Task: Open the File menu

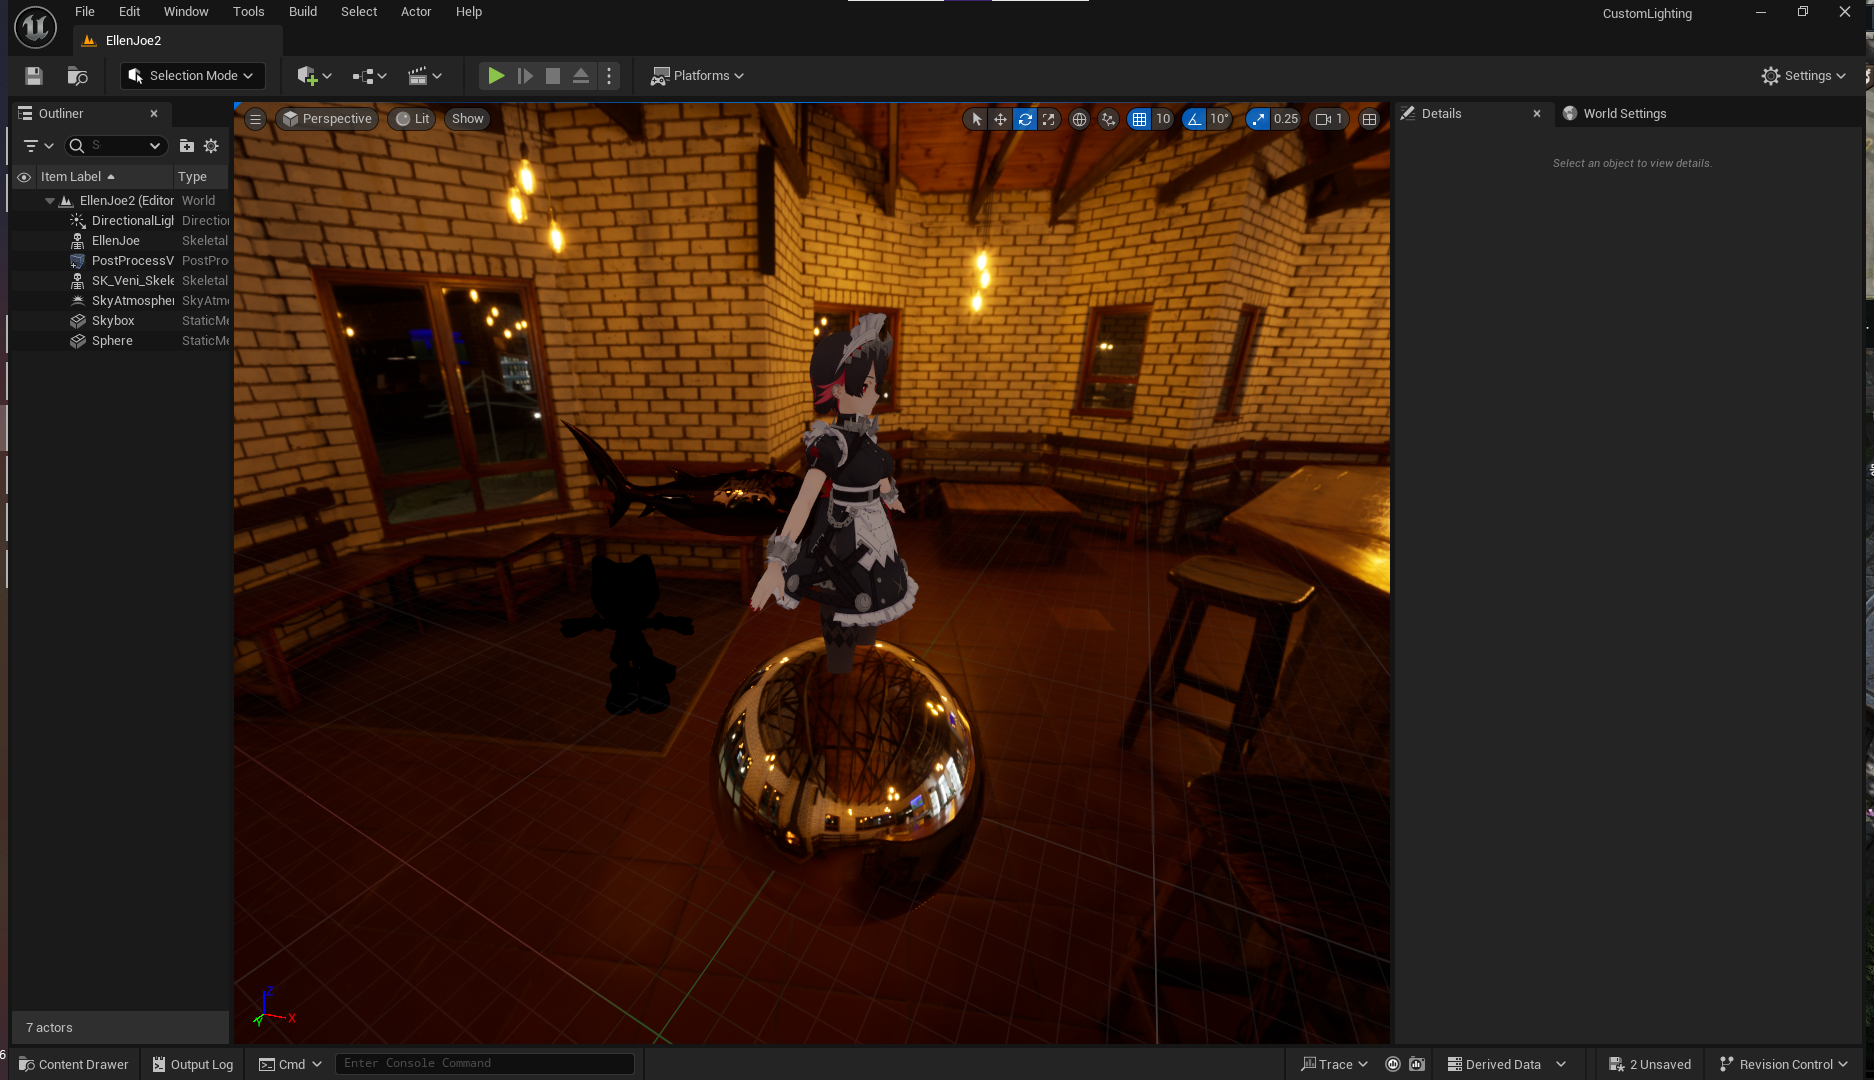Action: point(85,12)
